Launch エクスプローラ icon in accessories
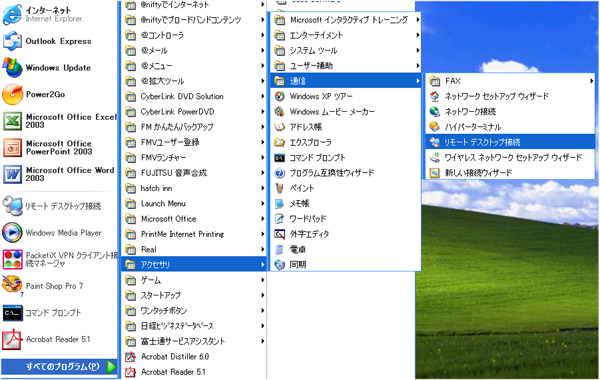600x380 pixels. pos(280,142)
